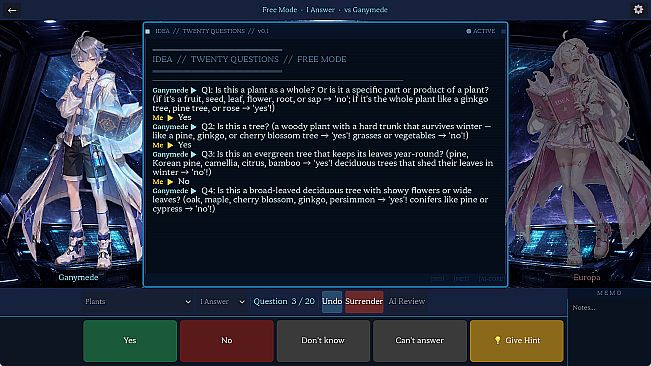Click the Free Mode title text in header

pos(280,10)
